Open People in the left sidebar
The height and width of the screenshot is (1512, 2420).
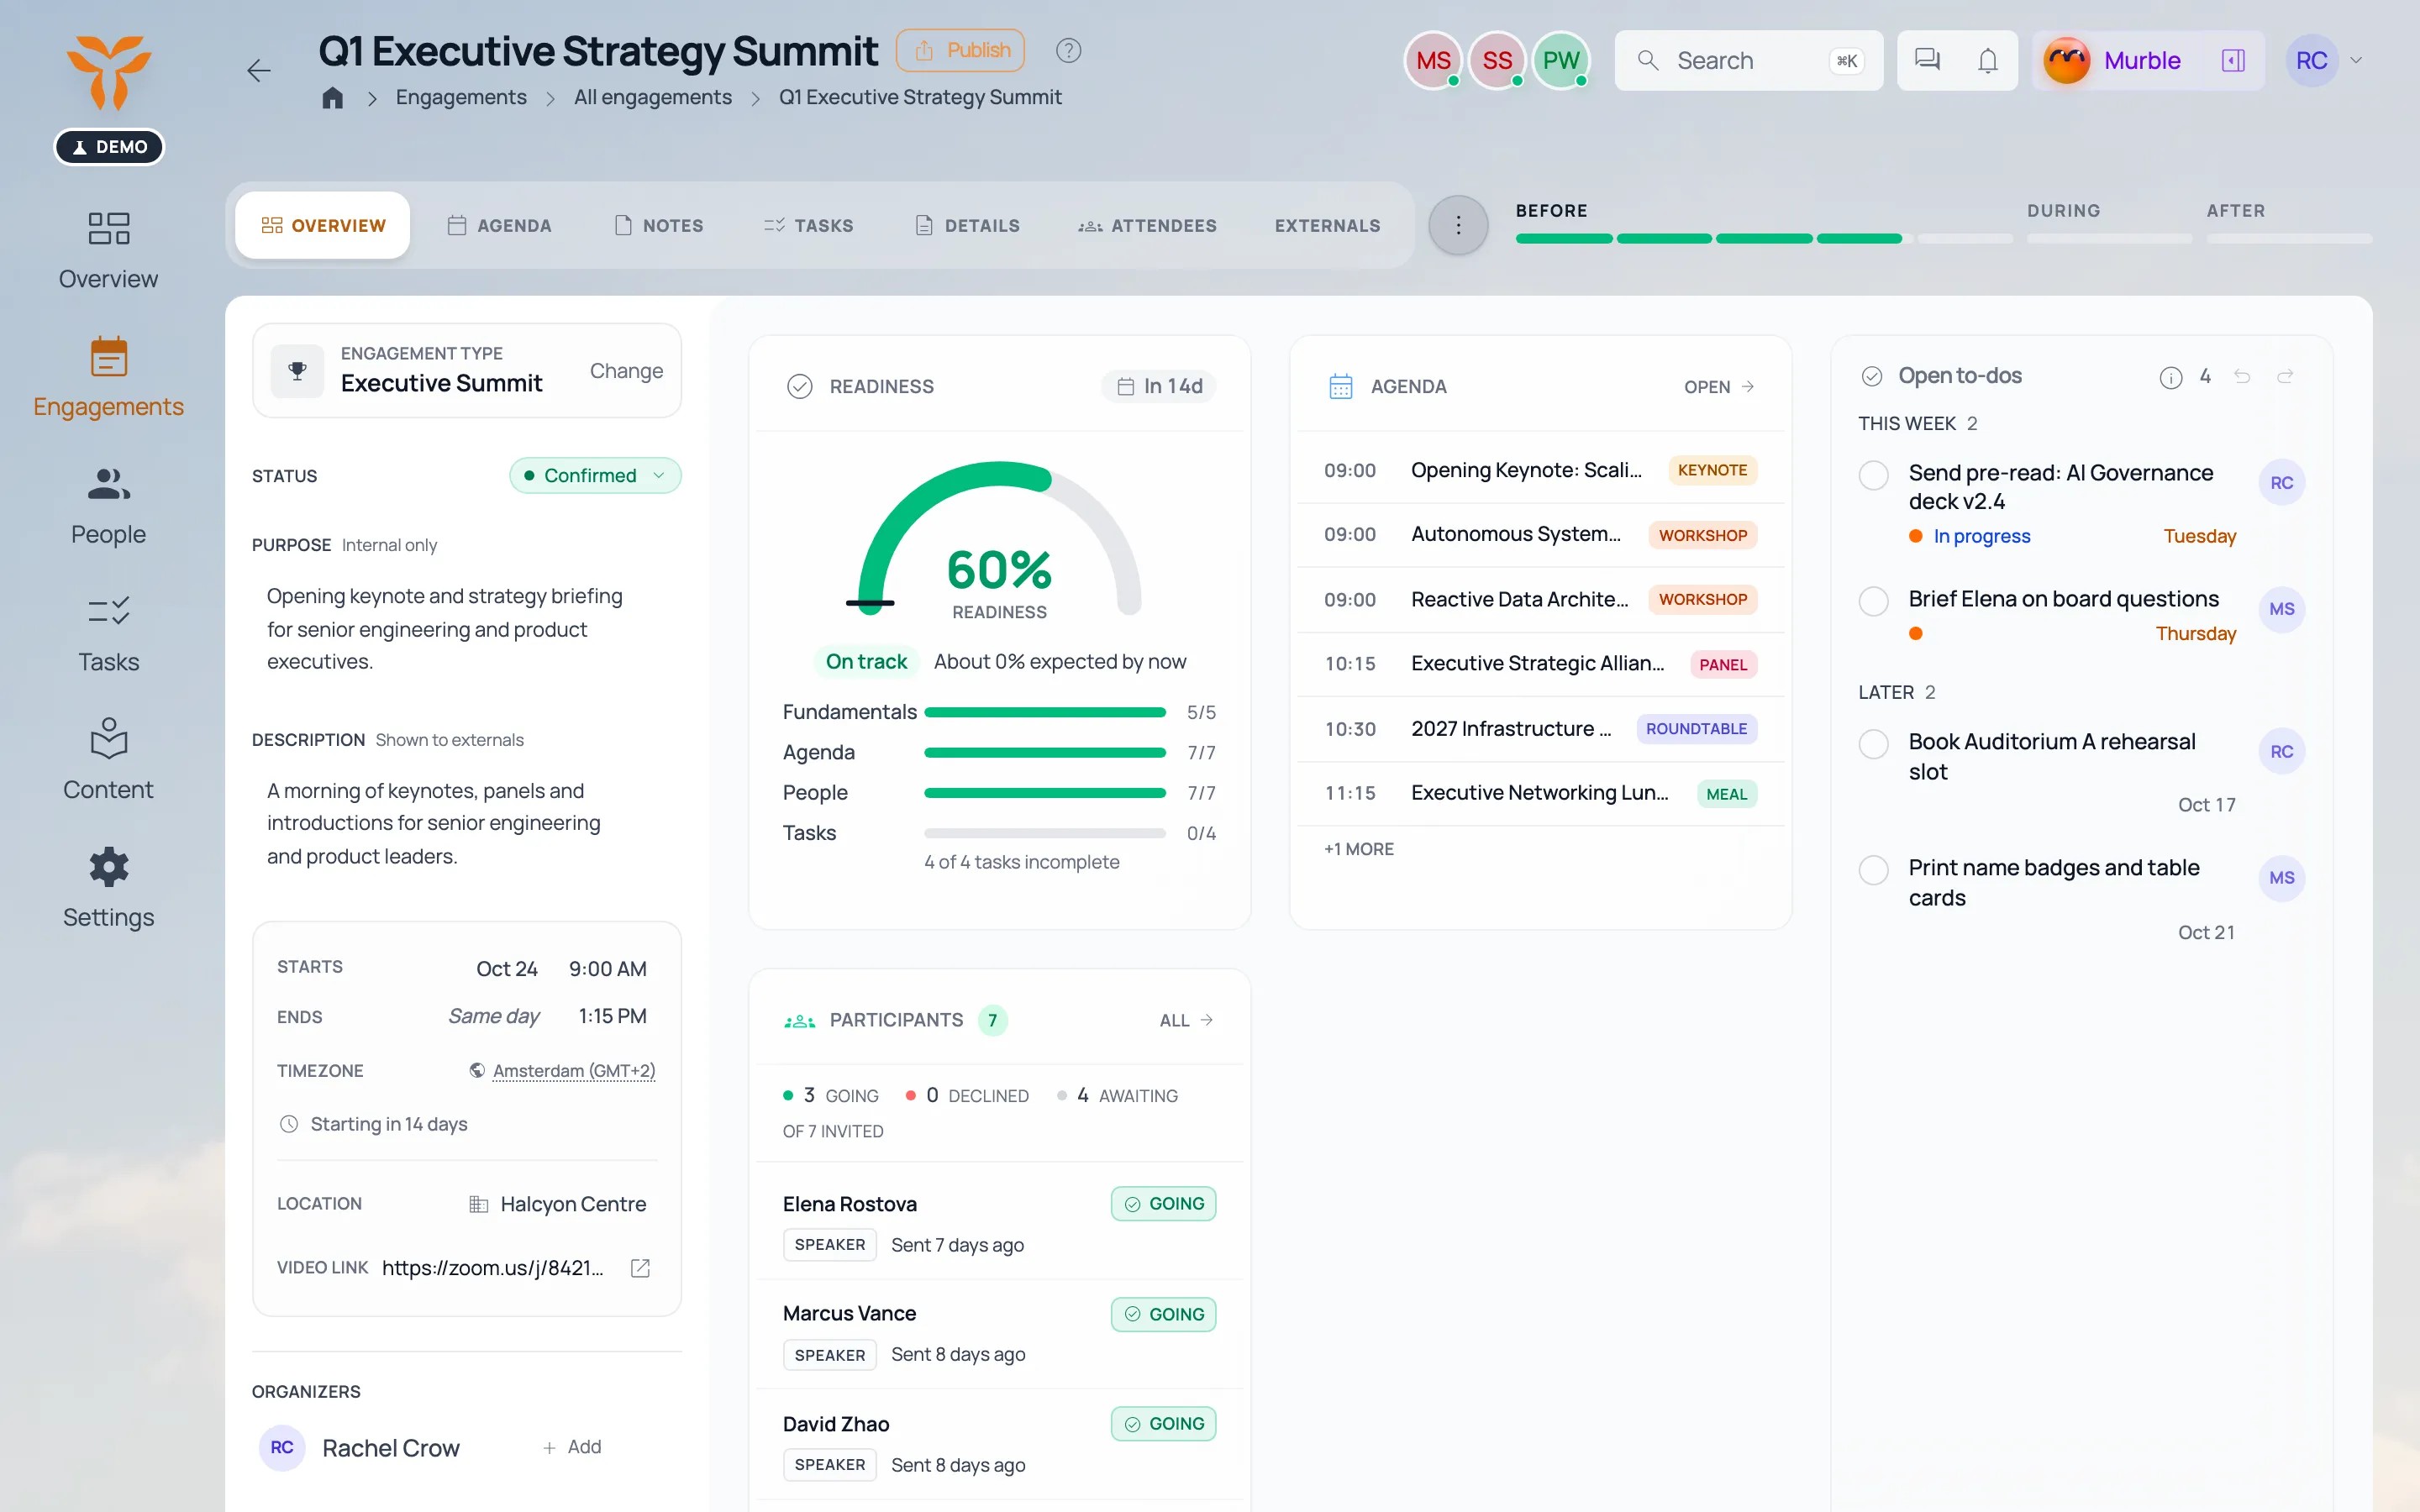click(x=108, y=506)
